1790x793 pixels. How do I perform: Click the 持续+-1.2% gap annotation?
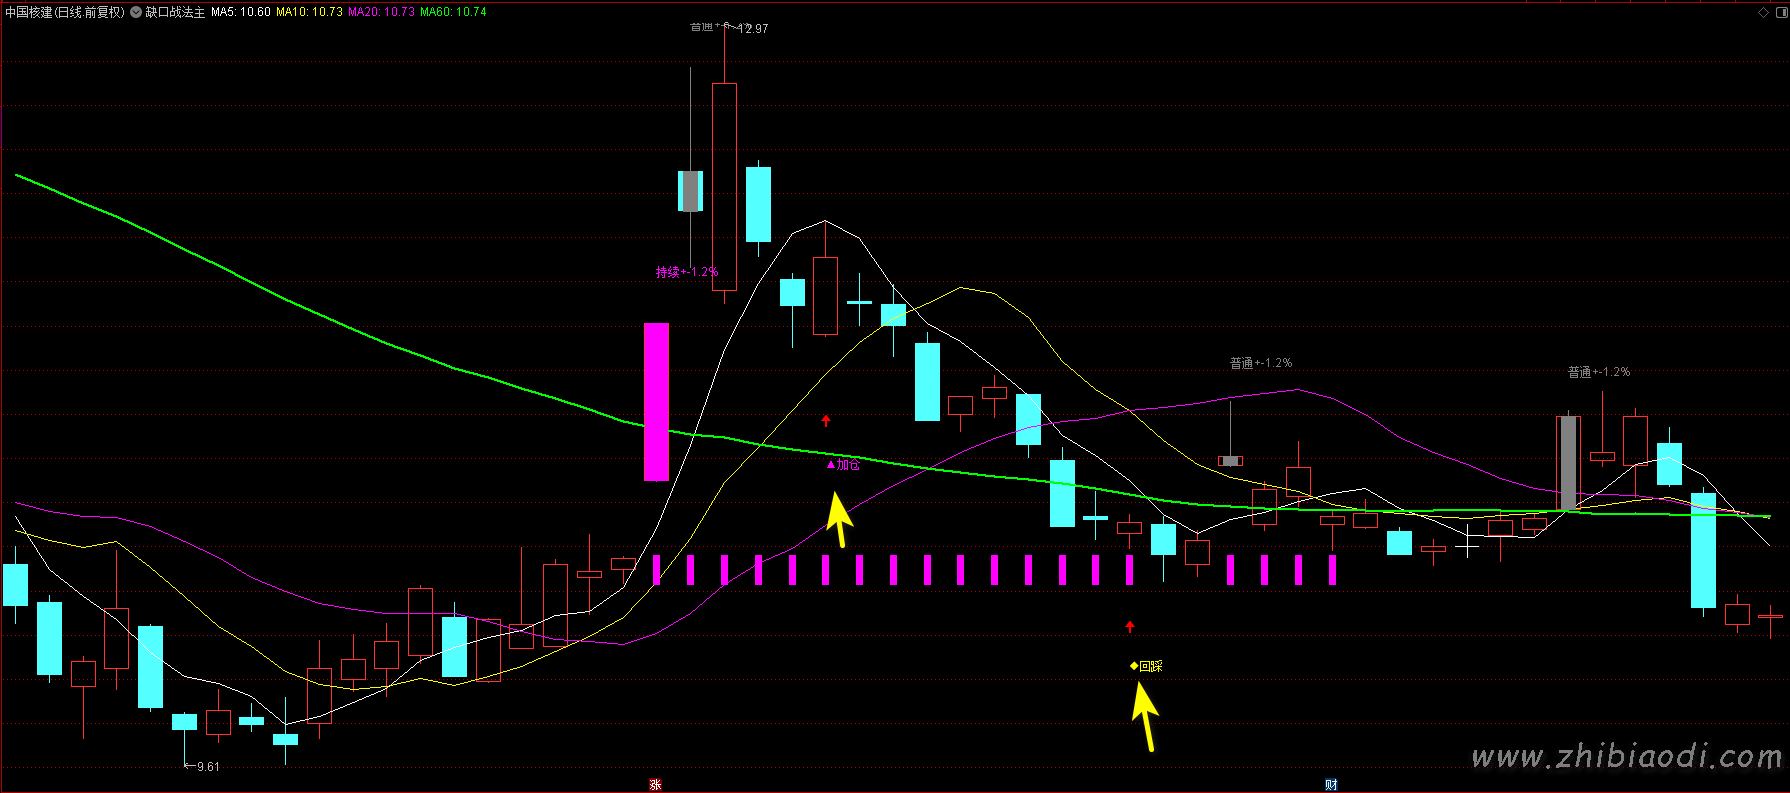(x=686, y=272)
